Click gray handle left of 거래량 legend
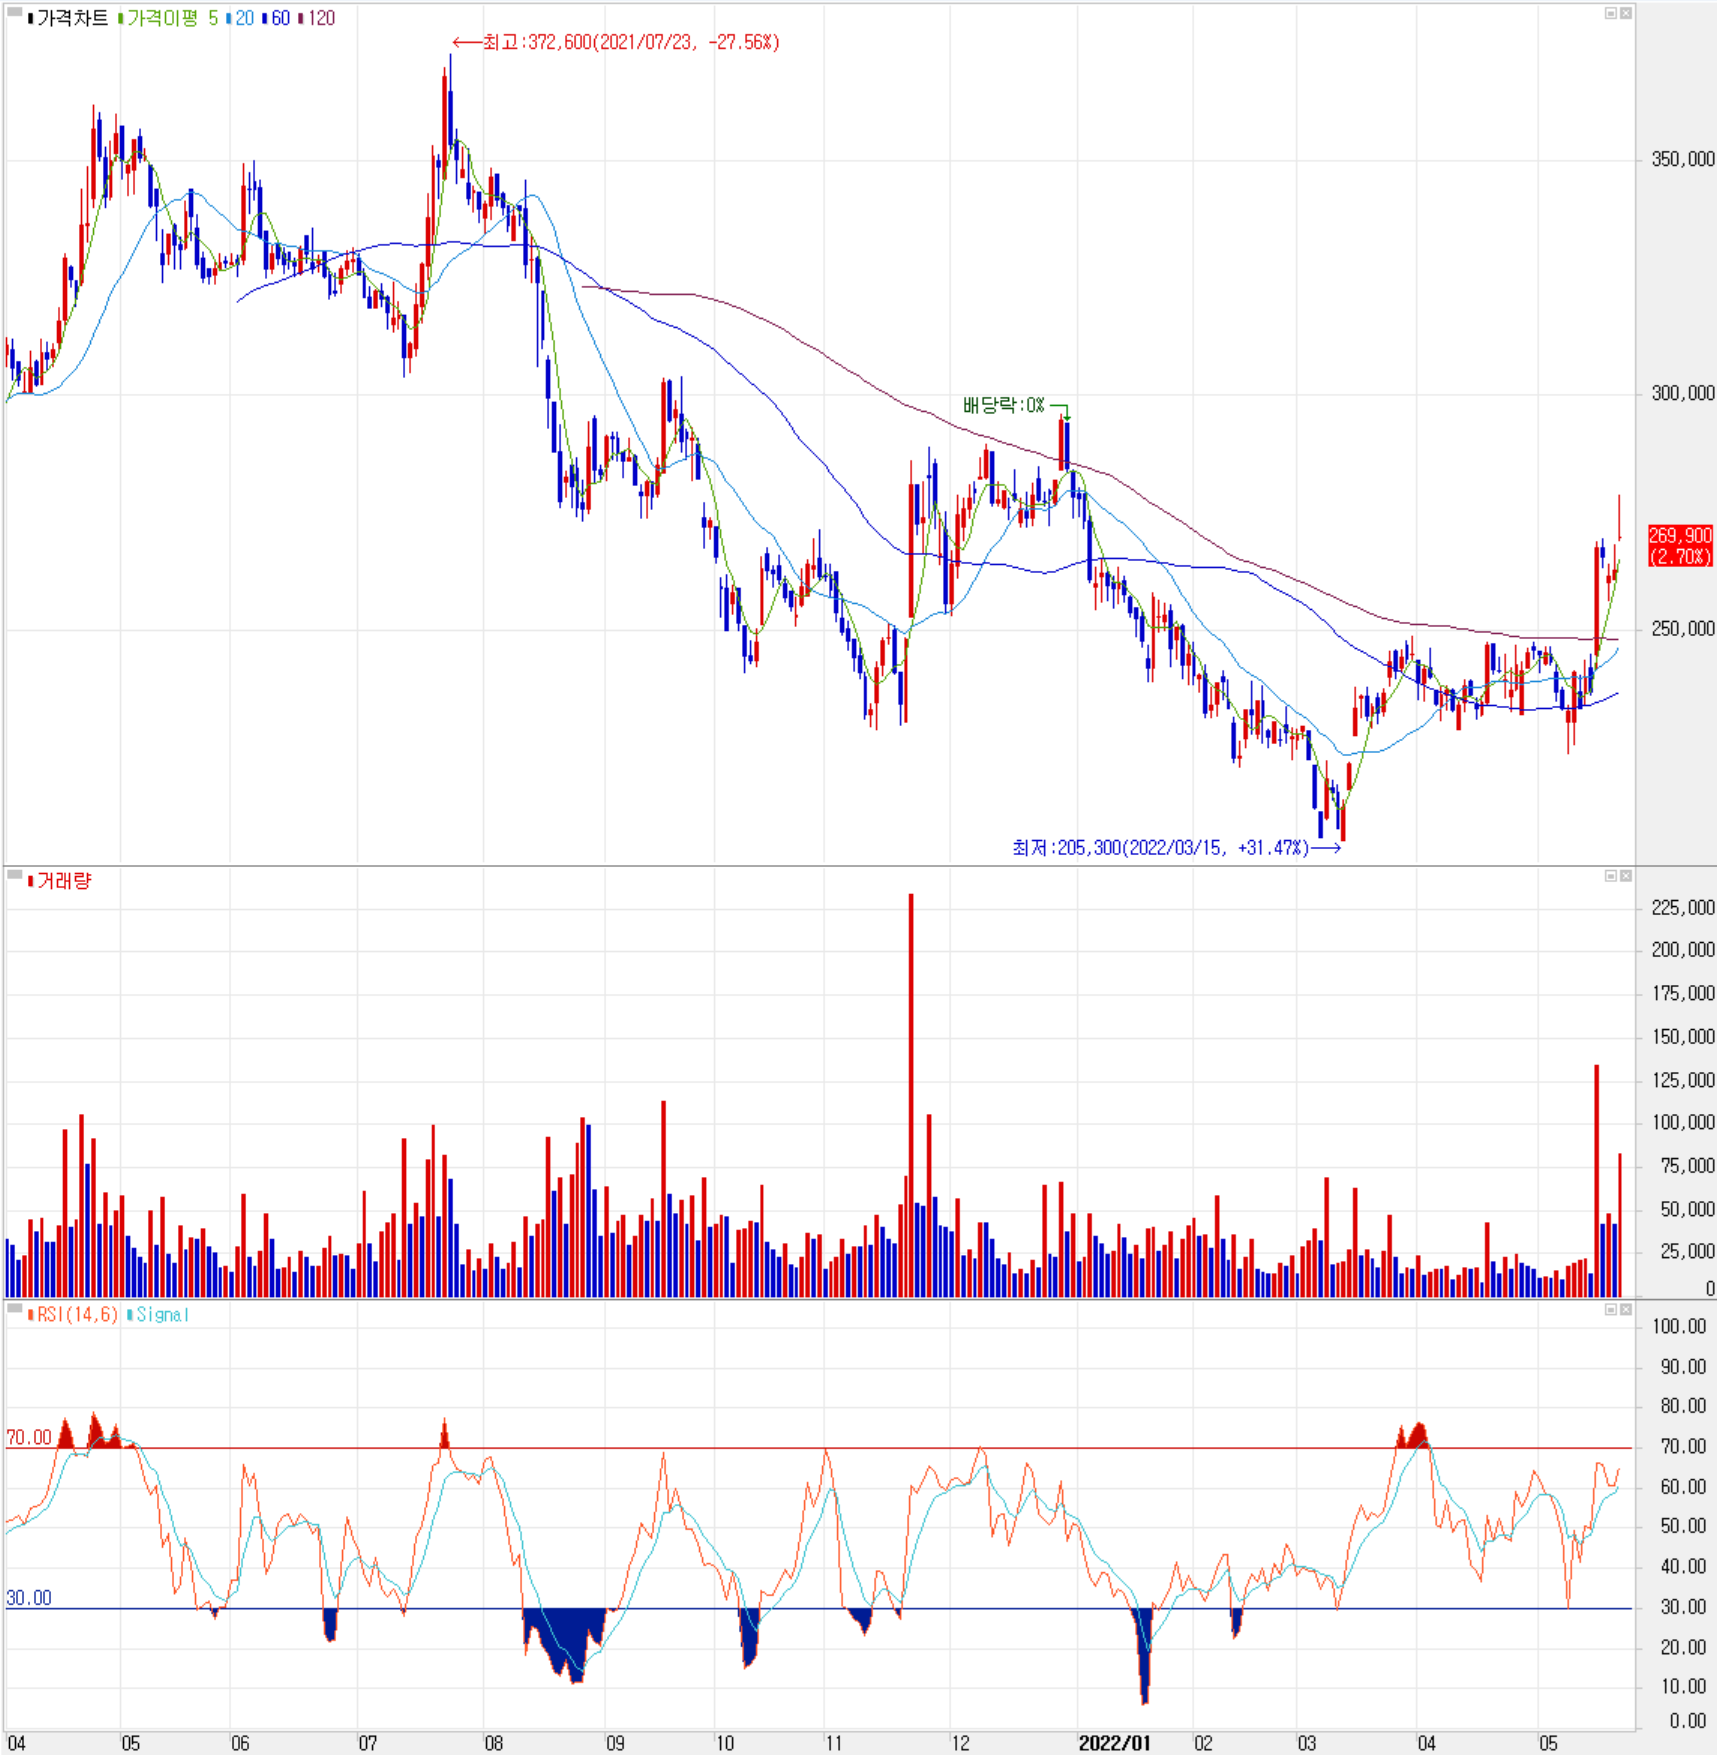The height and width of the screenshot is (1755, 1717). [x=14, y=875]
